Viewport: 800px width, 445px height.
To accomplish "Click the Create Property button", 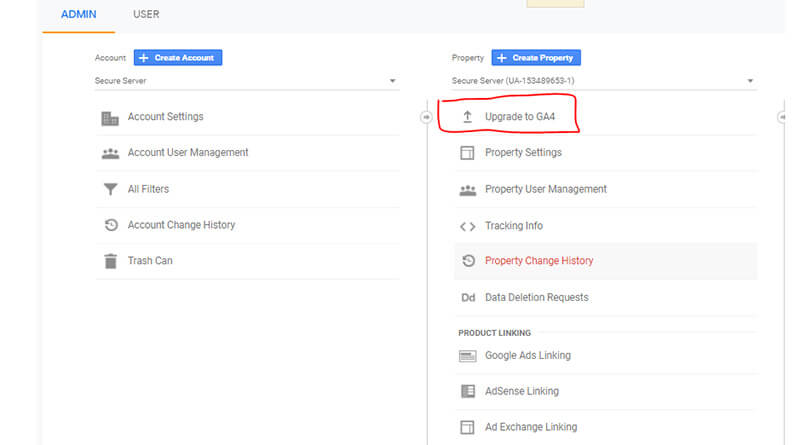I will [536, 58].
